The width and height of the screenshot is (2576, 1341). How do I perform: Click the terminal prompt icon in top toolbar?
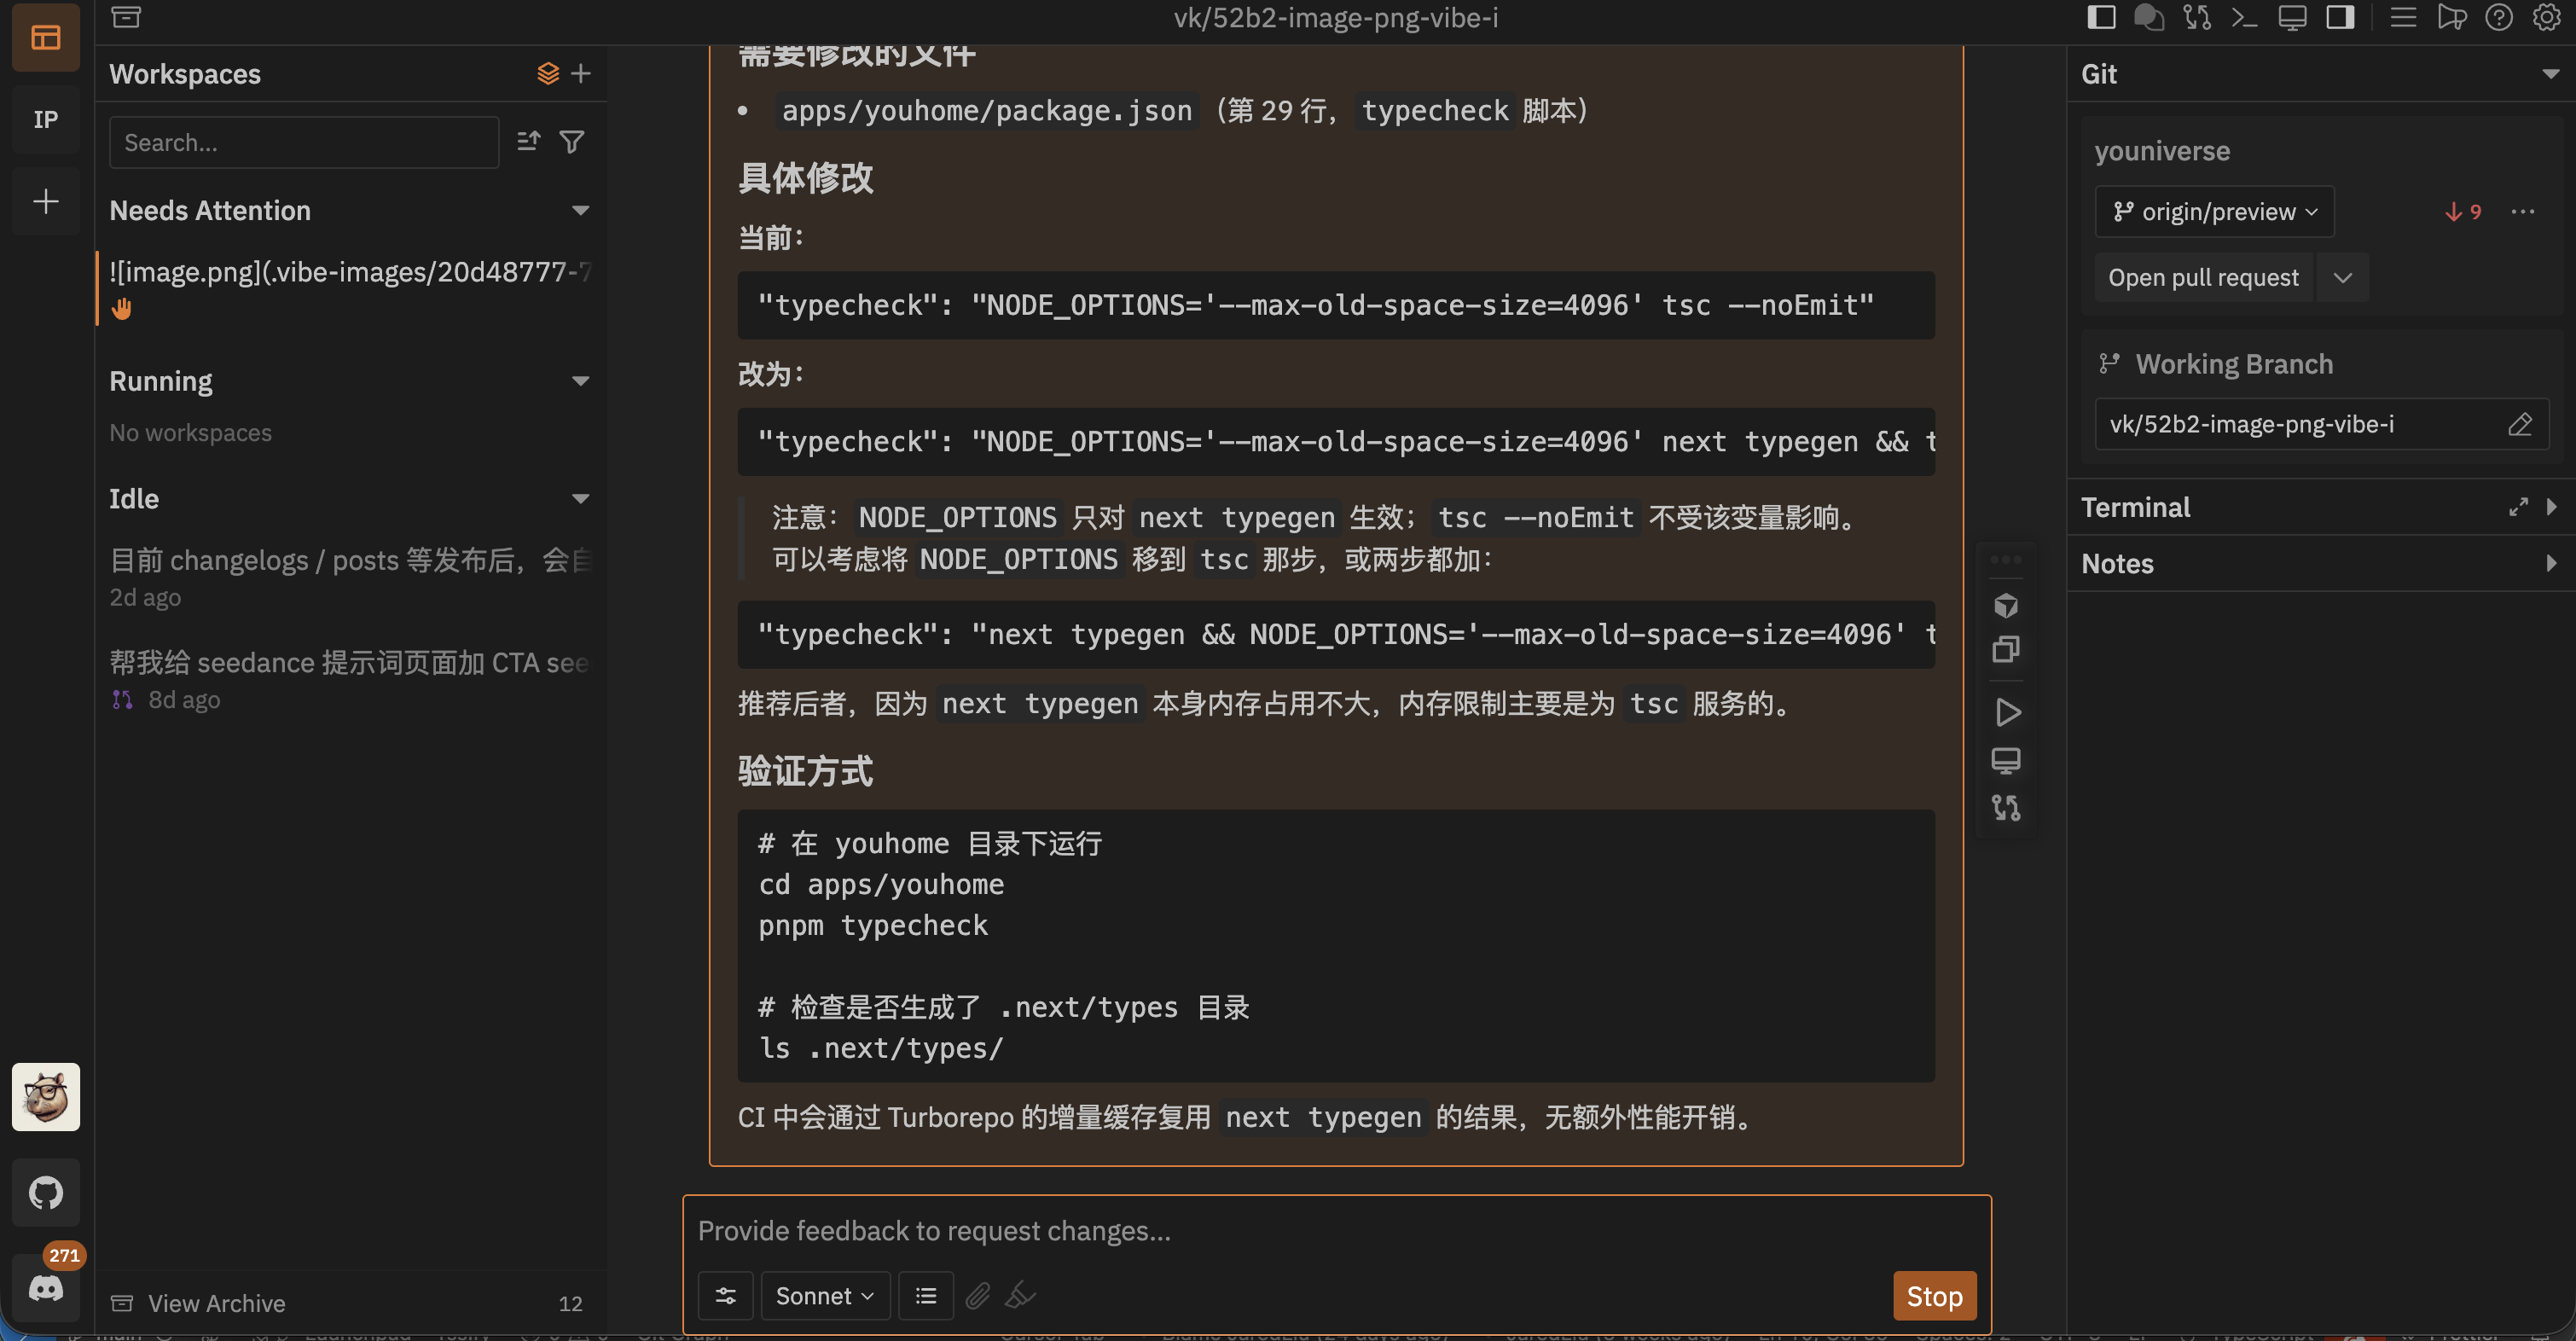2244,18
